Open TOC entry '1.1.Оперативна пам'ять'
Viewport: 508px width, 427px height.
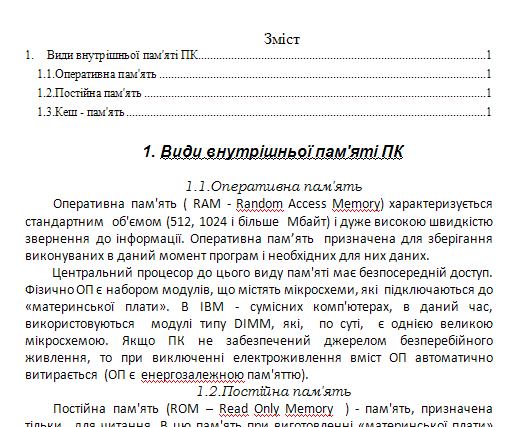pos(264,74)
